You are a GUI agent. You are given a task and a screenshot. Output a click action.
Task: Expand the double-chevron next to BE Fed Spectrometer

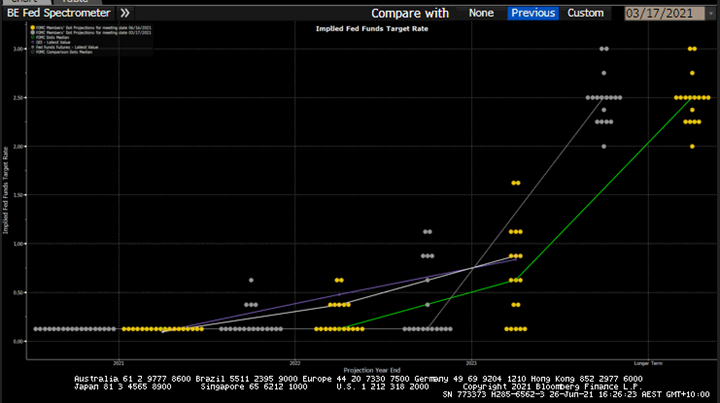pos(125,13)
